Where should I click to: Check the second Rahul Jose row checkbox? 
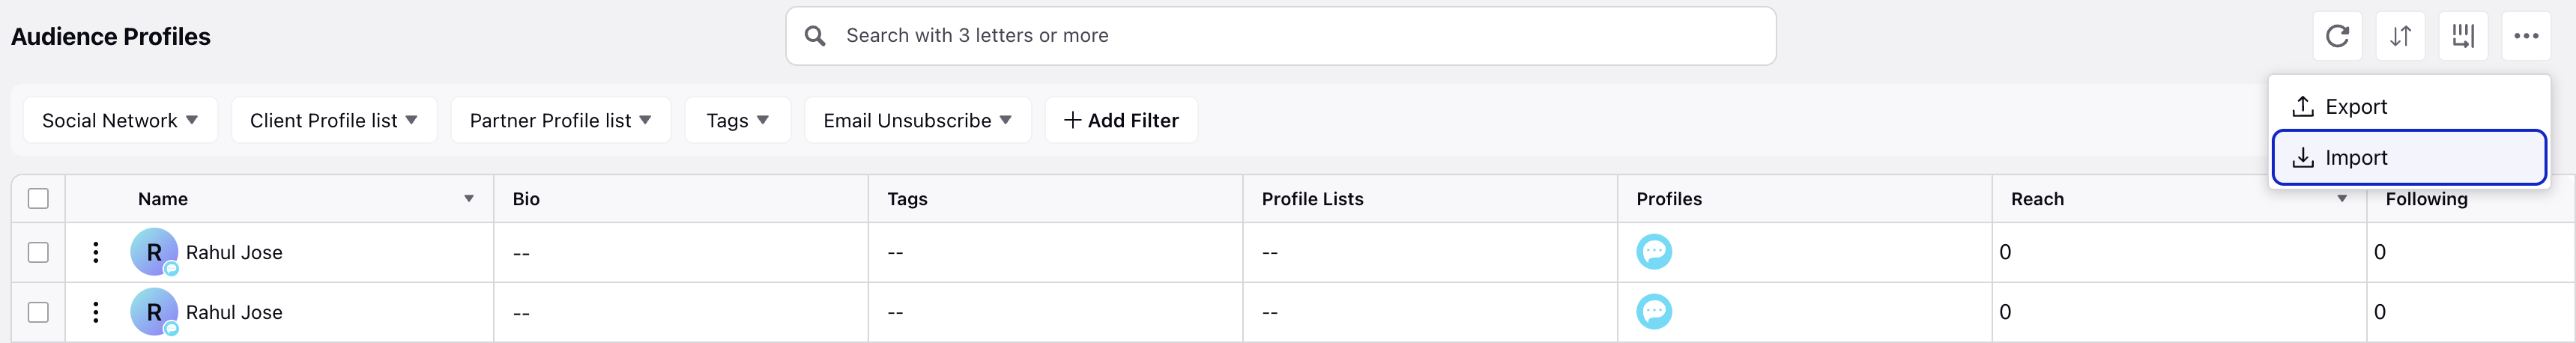coord(38,312)
